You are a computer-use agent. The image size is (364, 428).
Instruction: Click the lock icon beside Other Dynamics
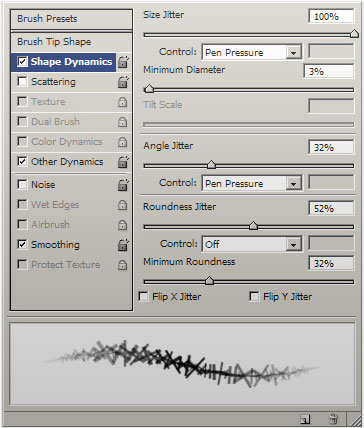123,162
